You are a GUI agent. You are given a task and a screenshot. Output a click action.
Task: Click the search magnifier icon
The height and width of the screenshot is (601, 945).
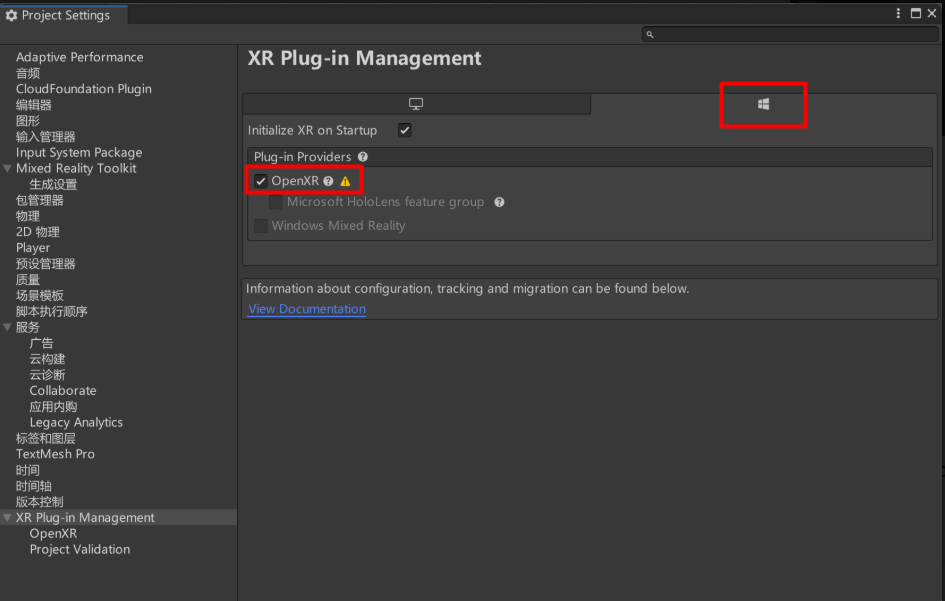point(650,34)
